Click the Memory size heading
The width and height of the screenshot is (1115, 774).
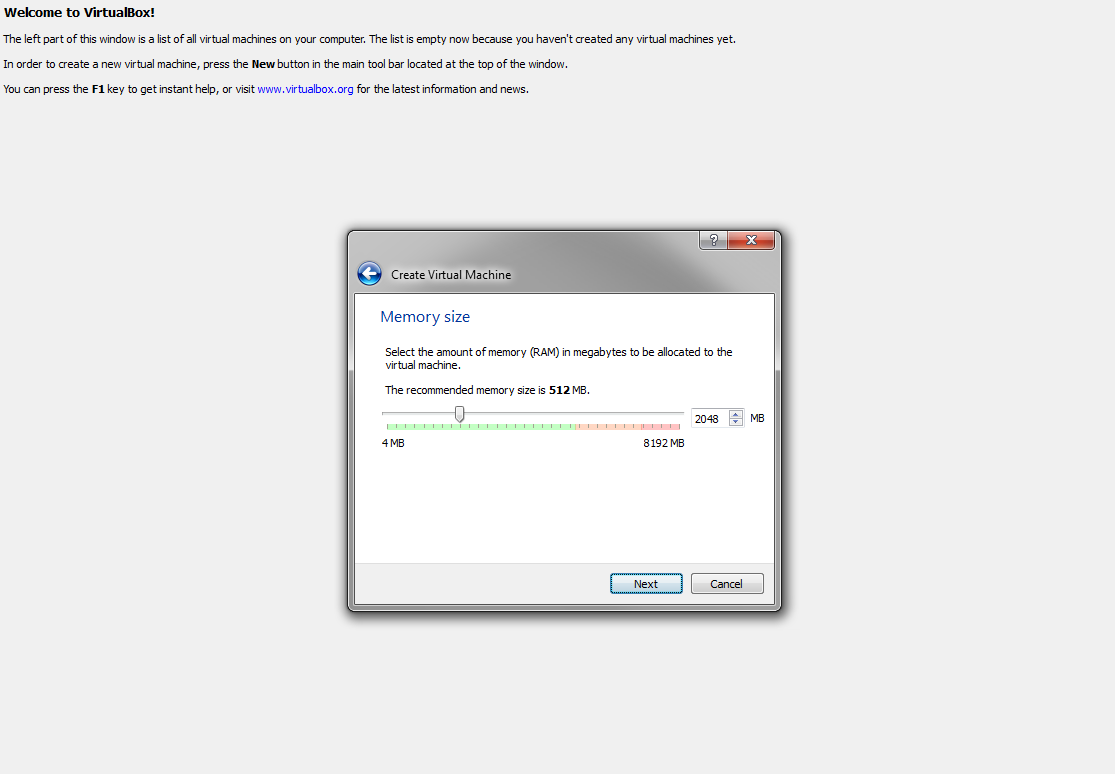coord(425,317)
